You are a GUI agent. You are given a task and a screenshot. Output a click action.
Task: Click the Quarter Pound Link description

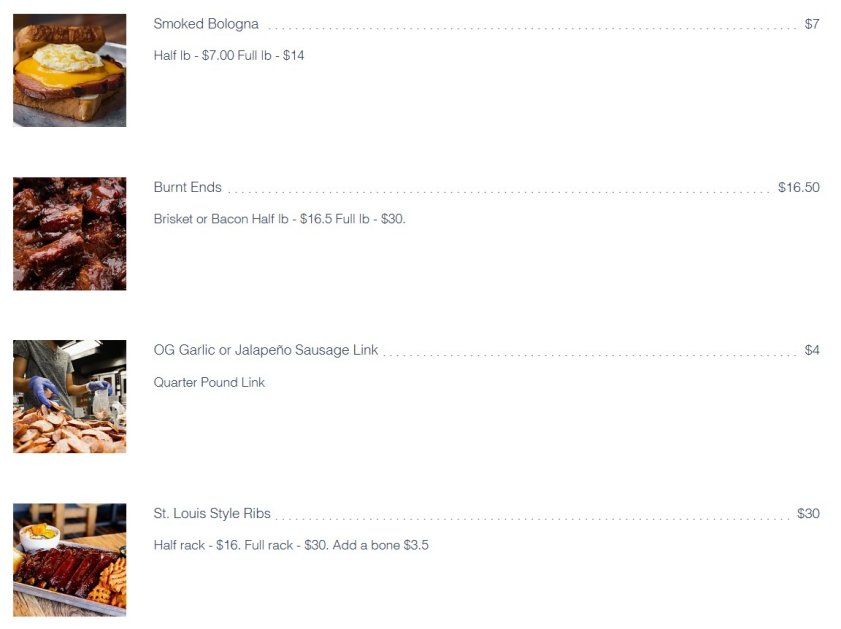pyautogui.click(x=209, y=382)
